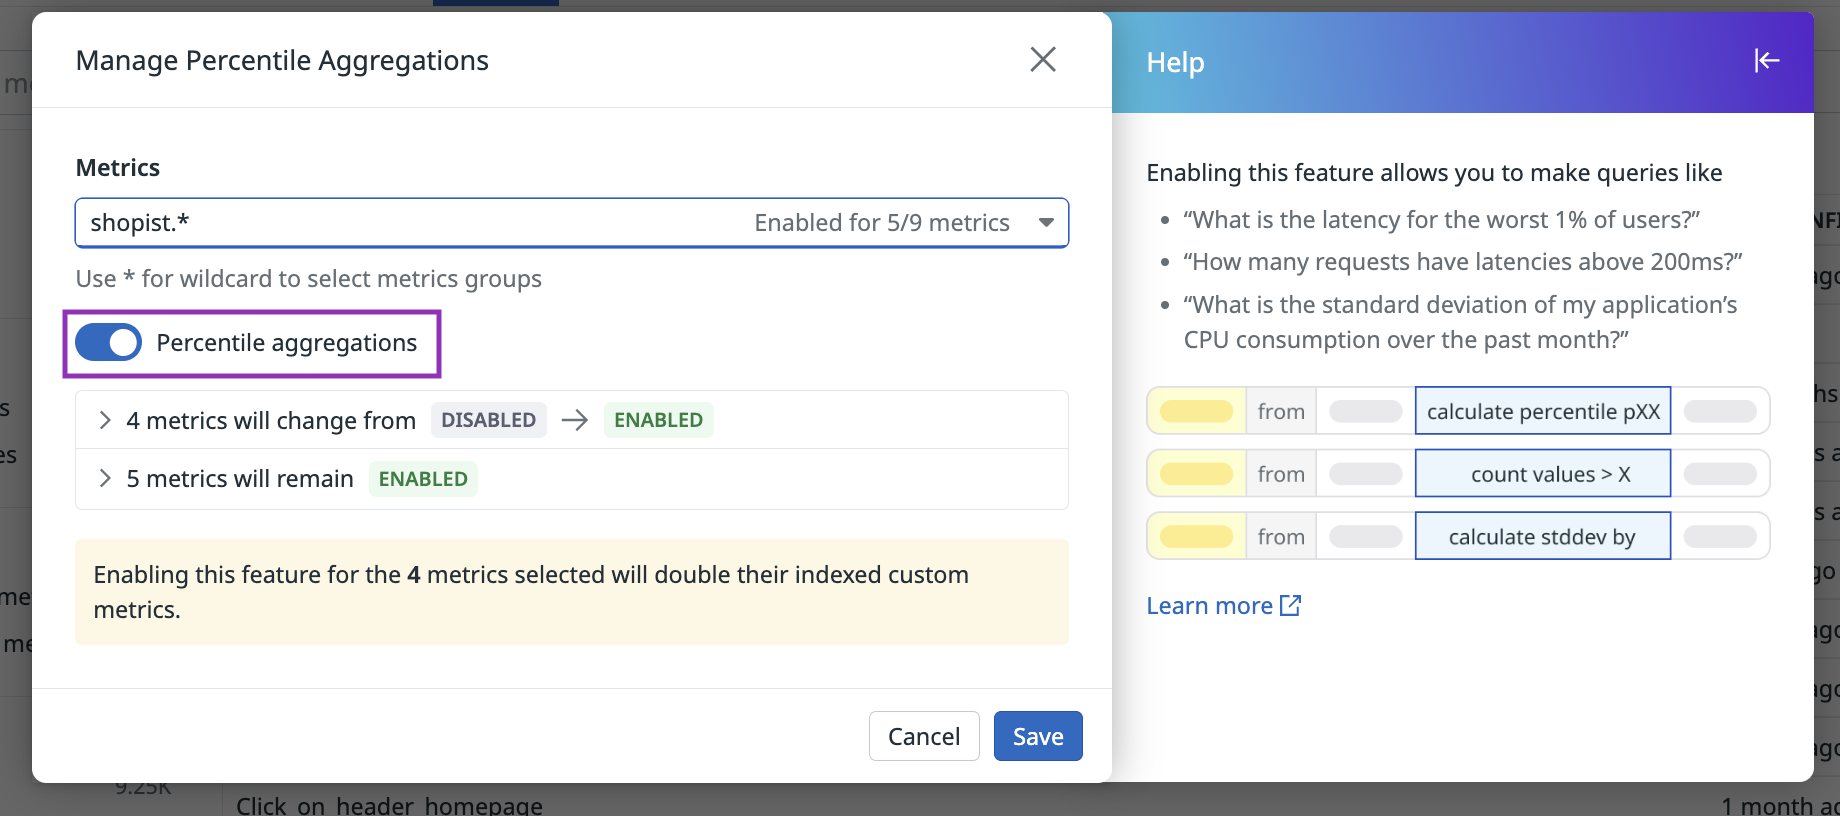Open the metrics dropdown caret
Viewport: 1840px width, 816px height.
pos(1046,222)
